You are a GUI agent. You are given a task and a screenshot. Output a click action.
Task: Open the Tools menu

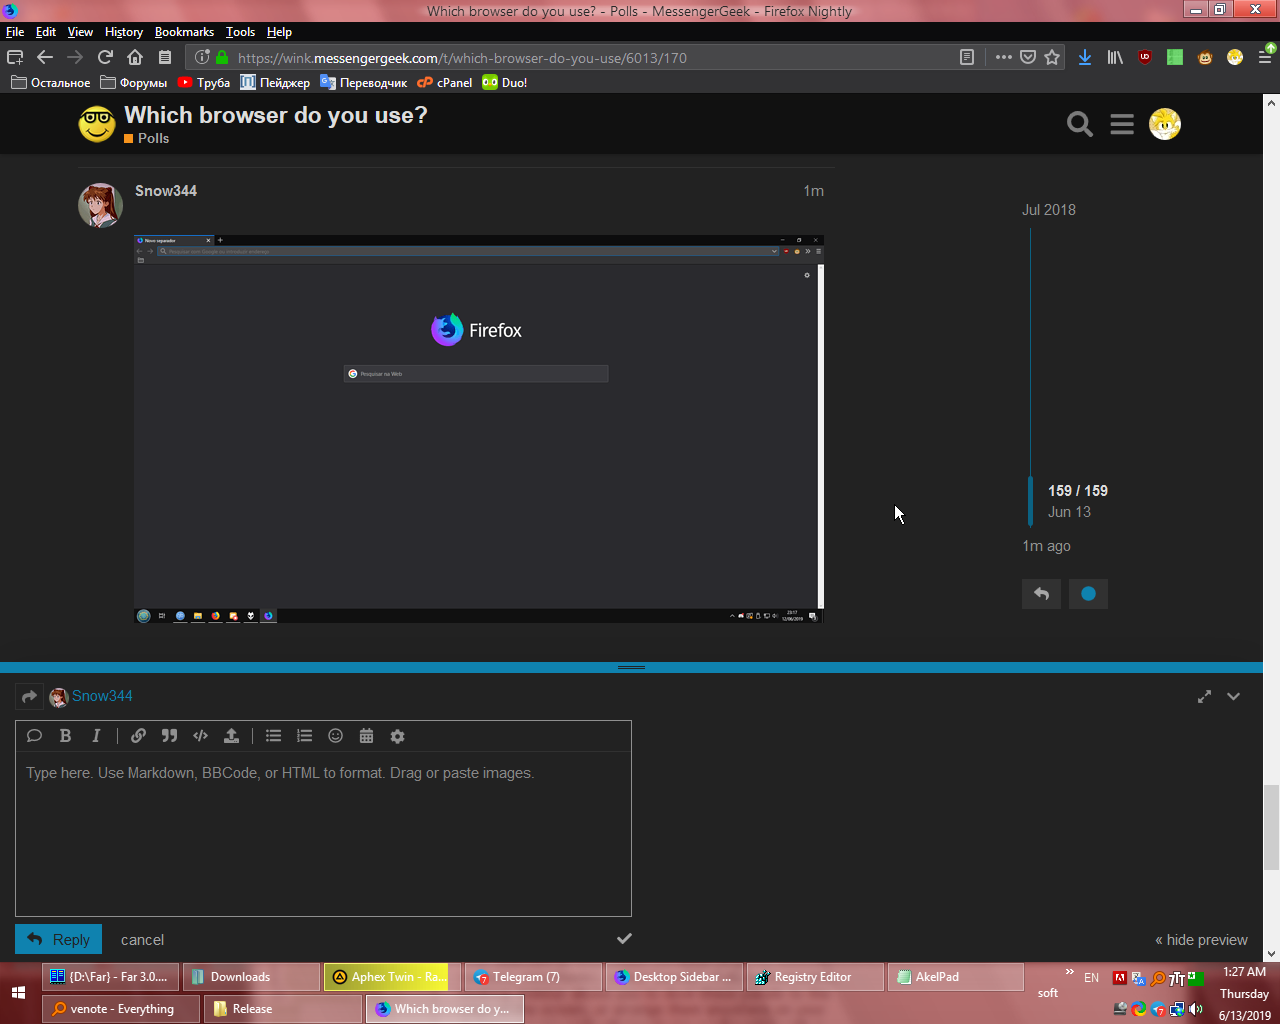point(240,32)
